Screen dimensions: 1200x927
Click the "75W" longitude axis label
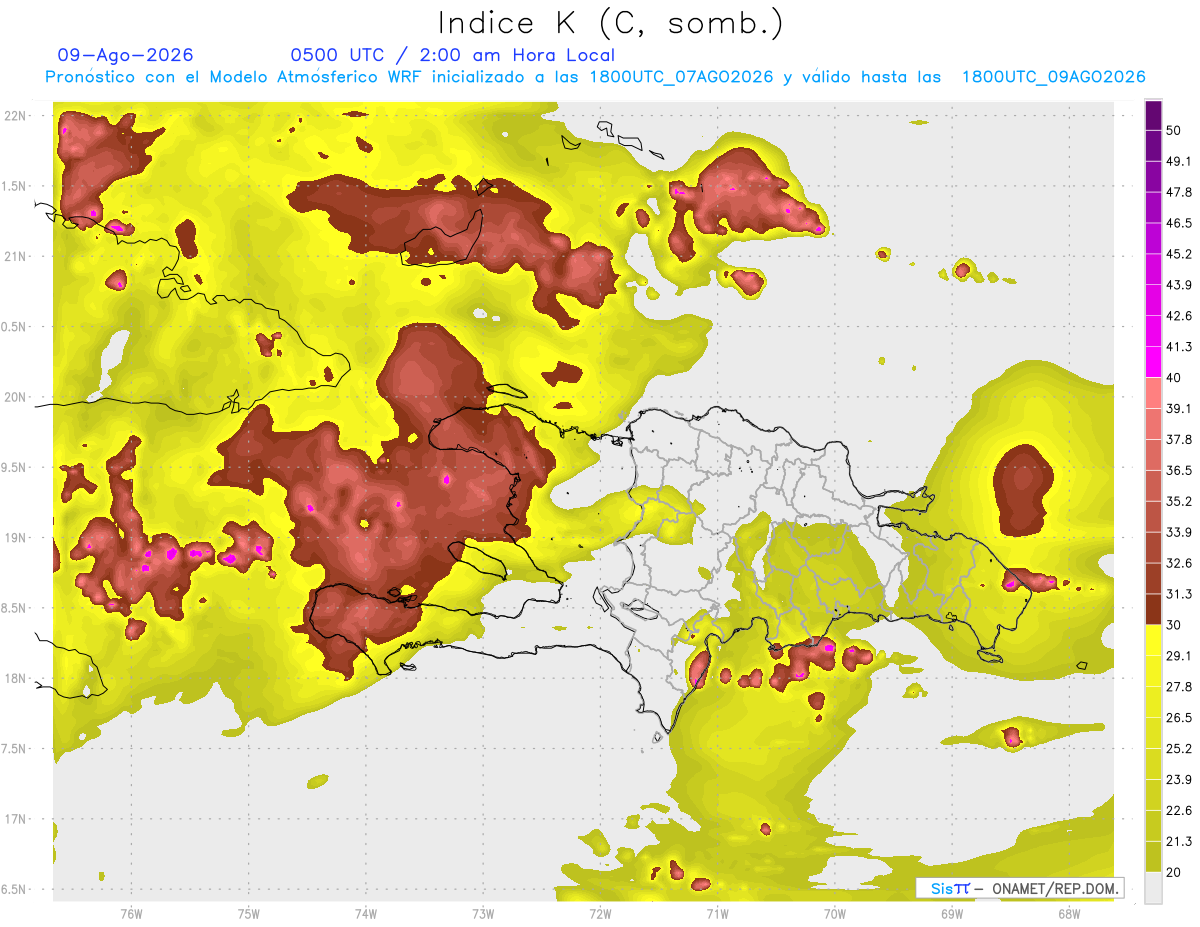pyautogui.click(x=248, y=914)
